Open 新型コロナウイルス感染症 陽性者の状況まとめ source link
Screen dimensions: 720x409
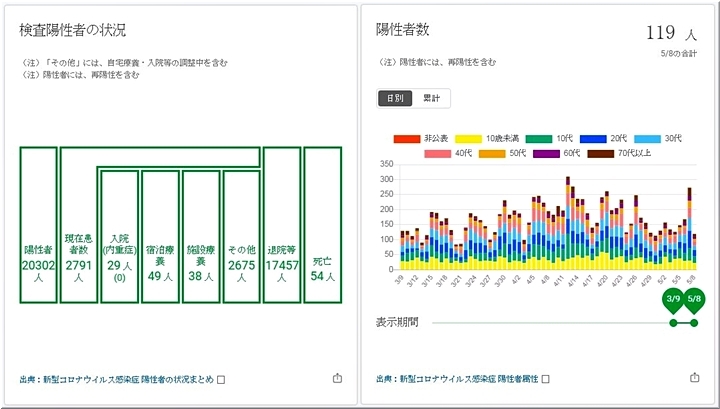pyautogui.click(x=116, y=379)
